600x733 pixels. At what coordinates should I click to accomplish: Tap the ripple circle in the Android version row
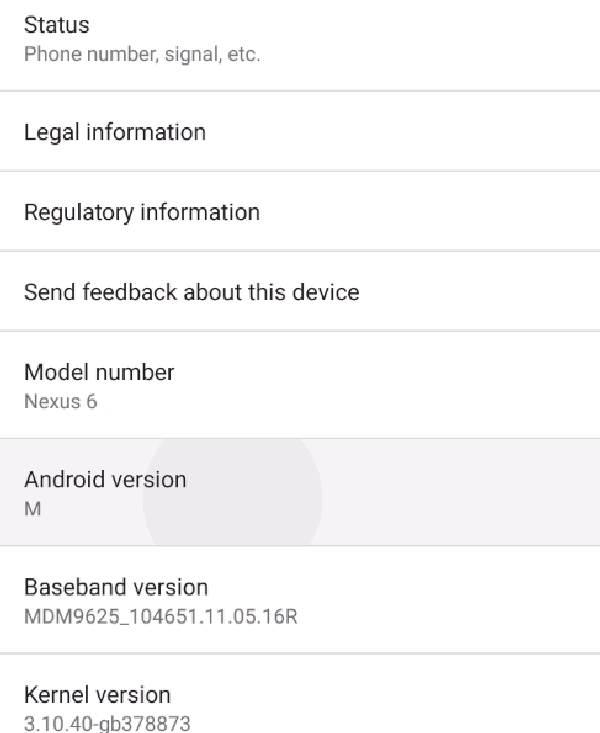[x=232, y=492]
